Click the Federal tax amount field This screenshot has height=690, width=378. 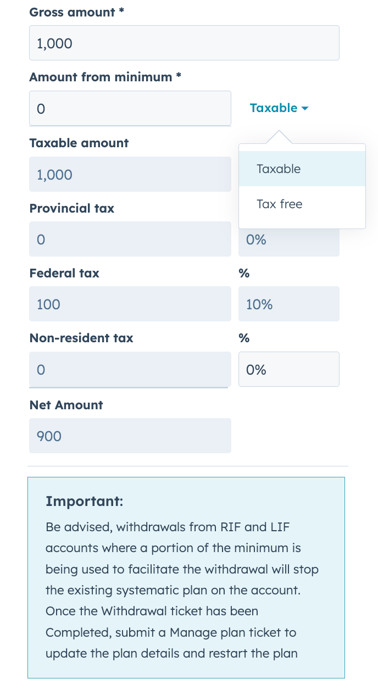click(x=130, y=304)
